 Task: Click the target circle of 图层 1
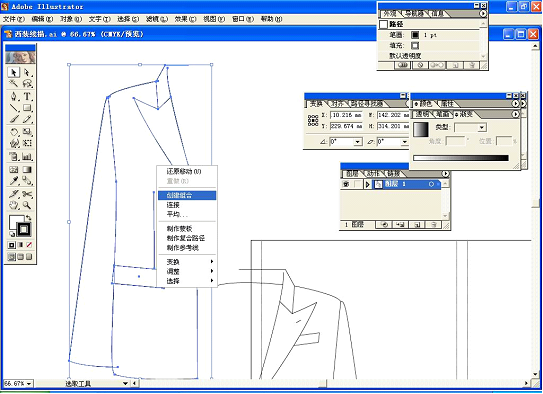coord(431,184)
